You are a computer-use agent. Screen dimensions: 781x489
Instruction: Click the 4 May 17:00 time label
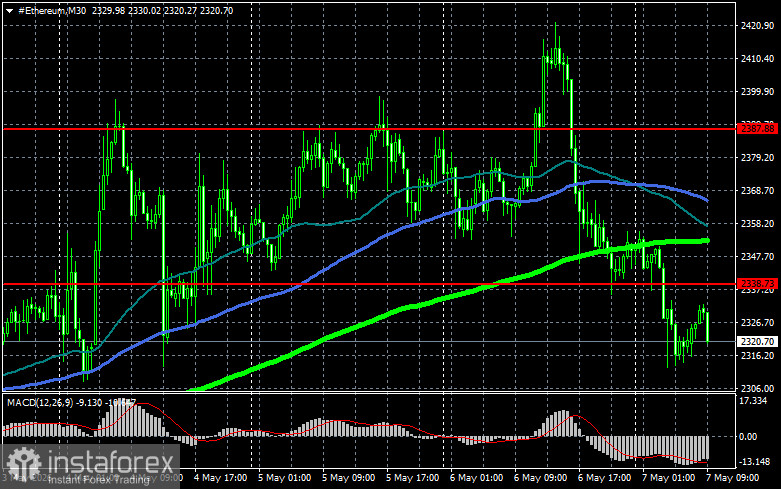point(220,478)
